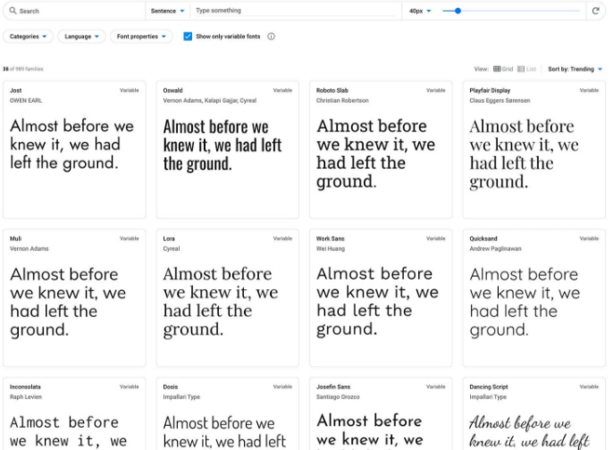Open Sort by Trending dropdown
Viewport: 613px width, 450px height.
pos(575,69)
